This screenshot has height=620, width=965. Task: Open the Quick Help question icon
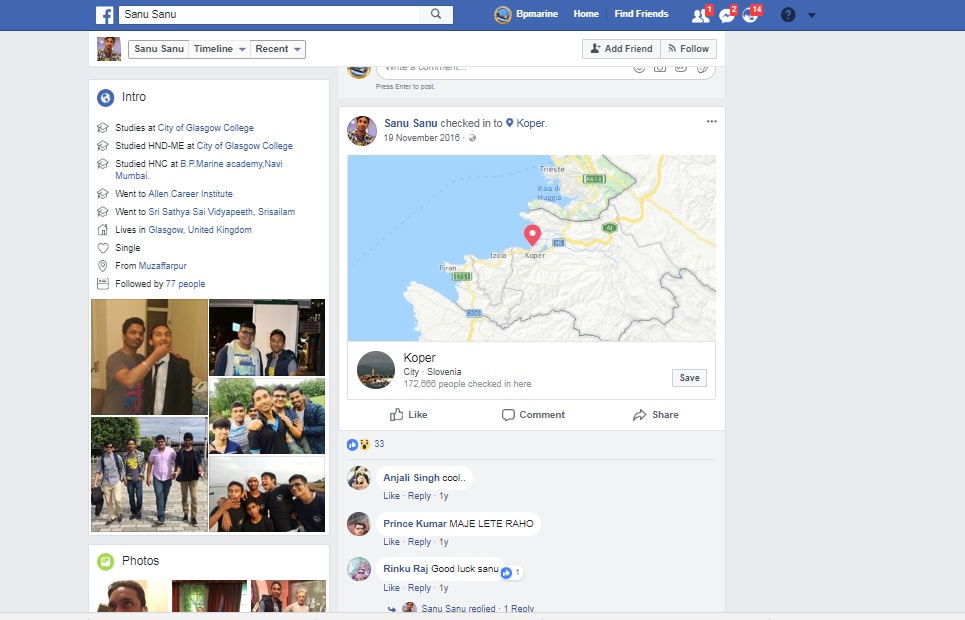(788, 15)
